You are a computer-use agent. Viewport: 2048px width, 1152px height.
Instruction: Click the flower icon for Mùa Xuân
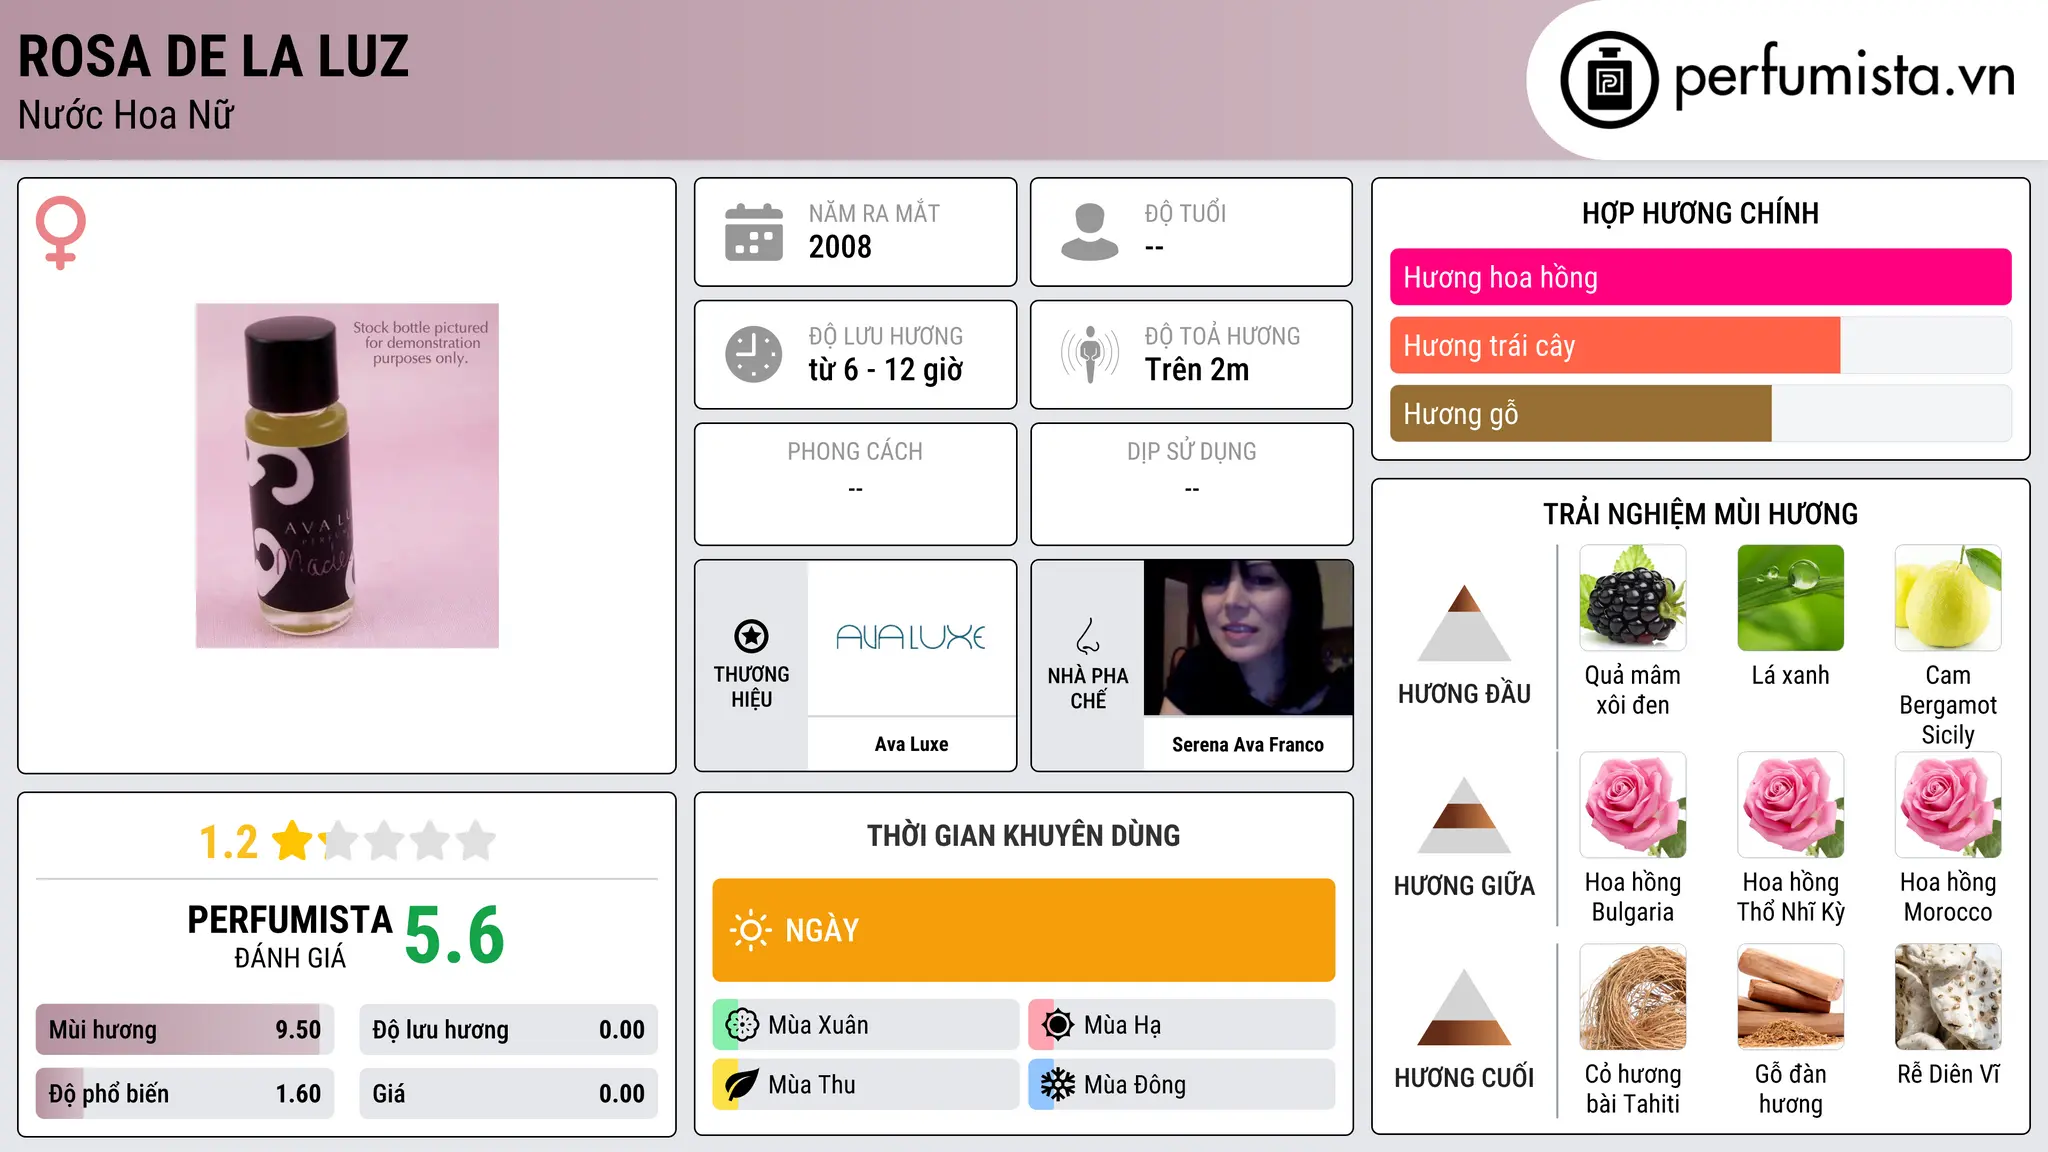742,1025
